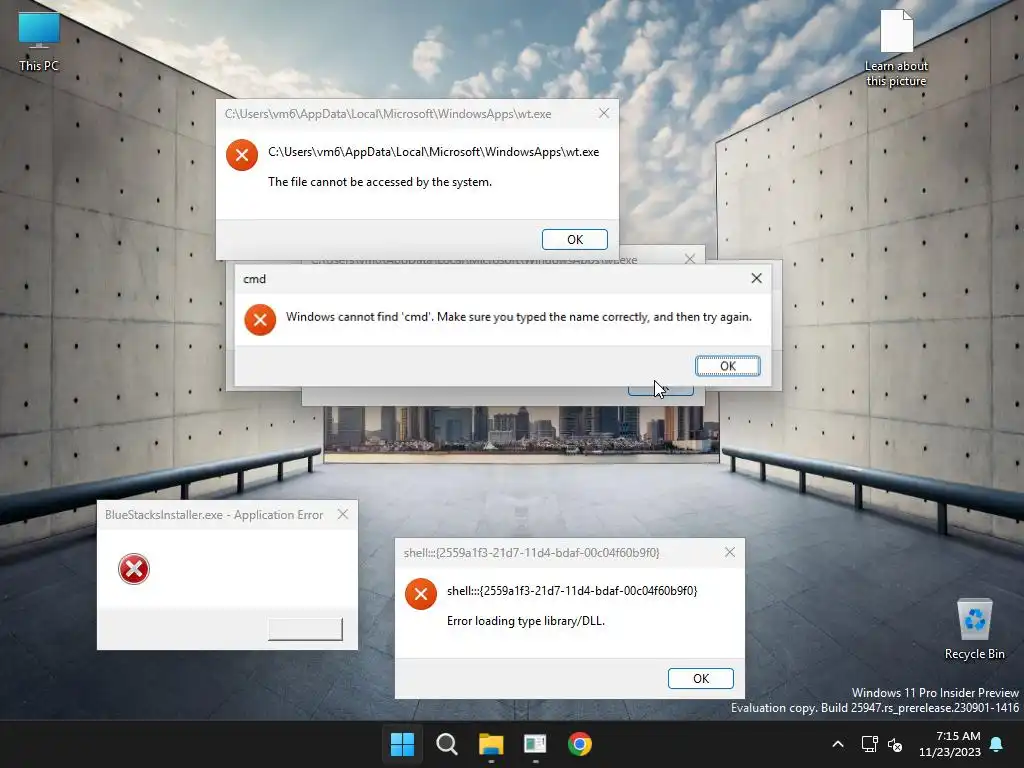The image size is (1024, 768).
Task: Close the BlueStacksInstaller Application Error dialog
Action: point(343,515)
